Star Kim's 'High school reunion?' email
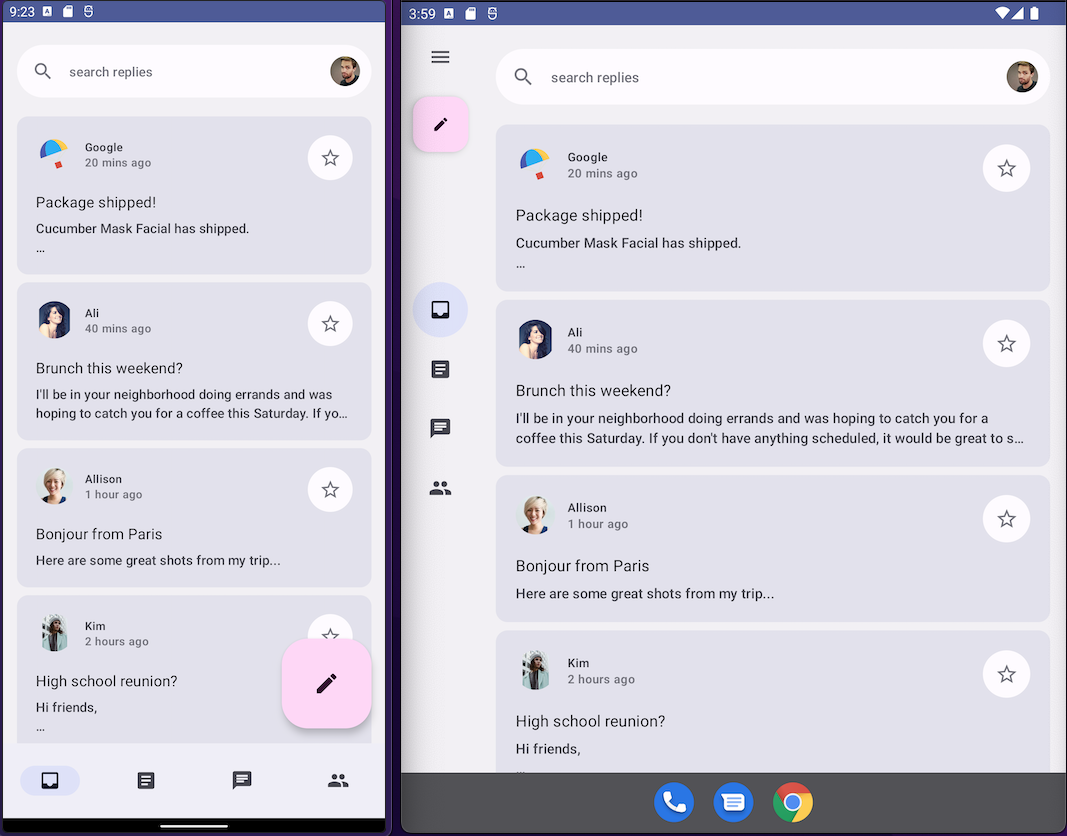The height and width of the screenshot is (836, 1067). coord(1006,674)
